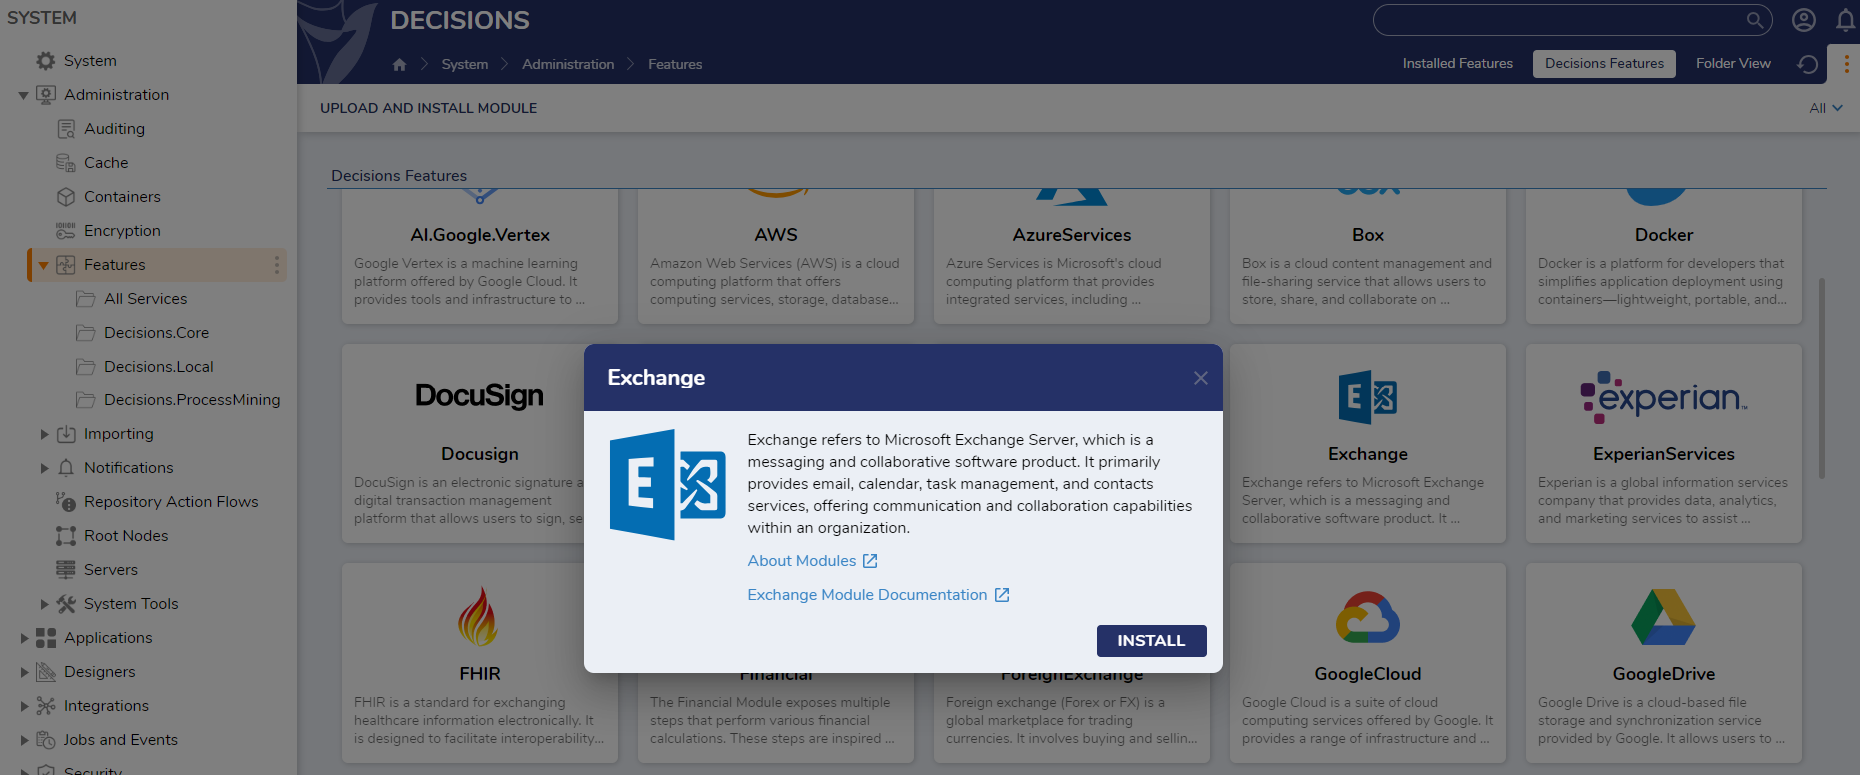Click the Root Nodes icon

(66, 536)
